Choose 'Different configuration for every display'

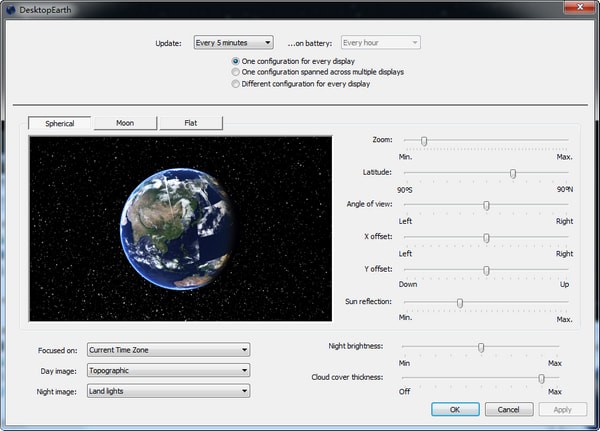pyautogui.click(x=236, y=84)
